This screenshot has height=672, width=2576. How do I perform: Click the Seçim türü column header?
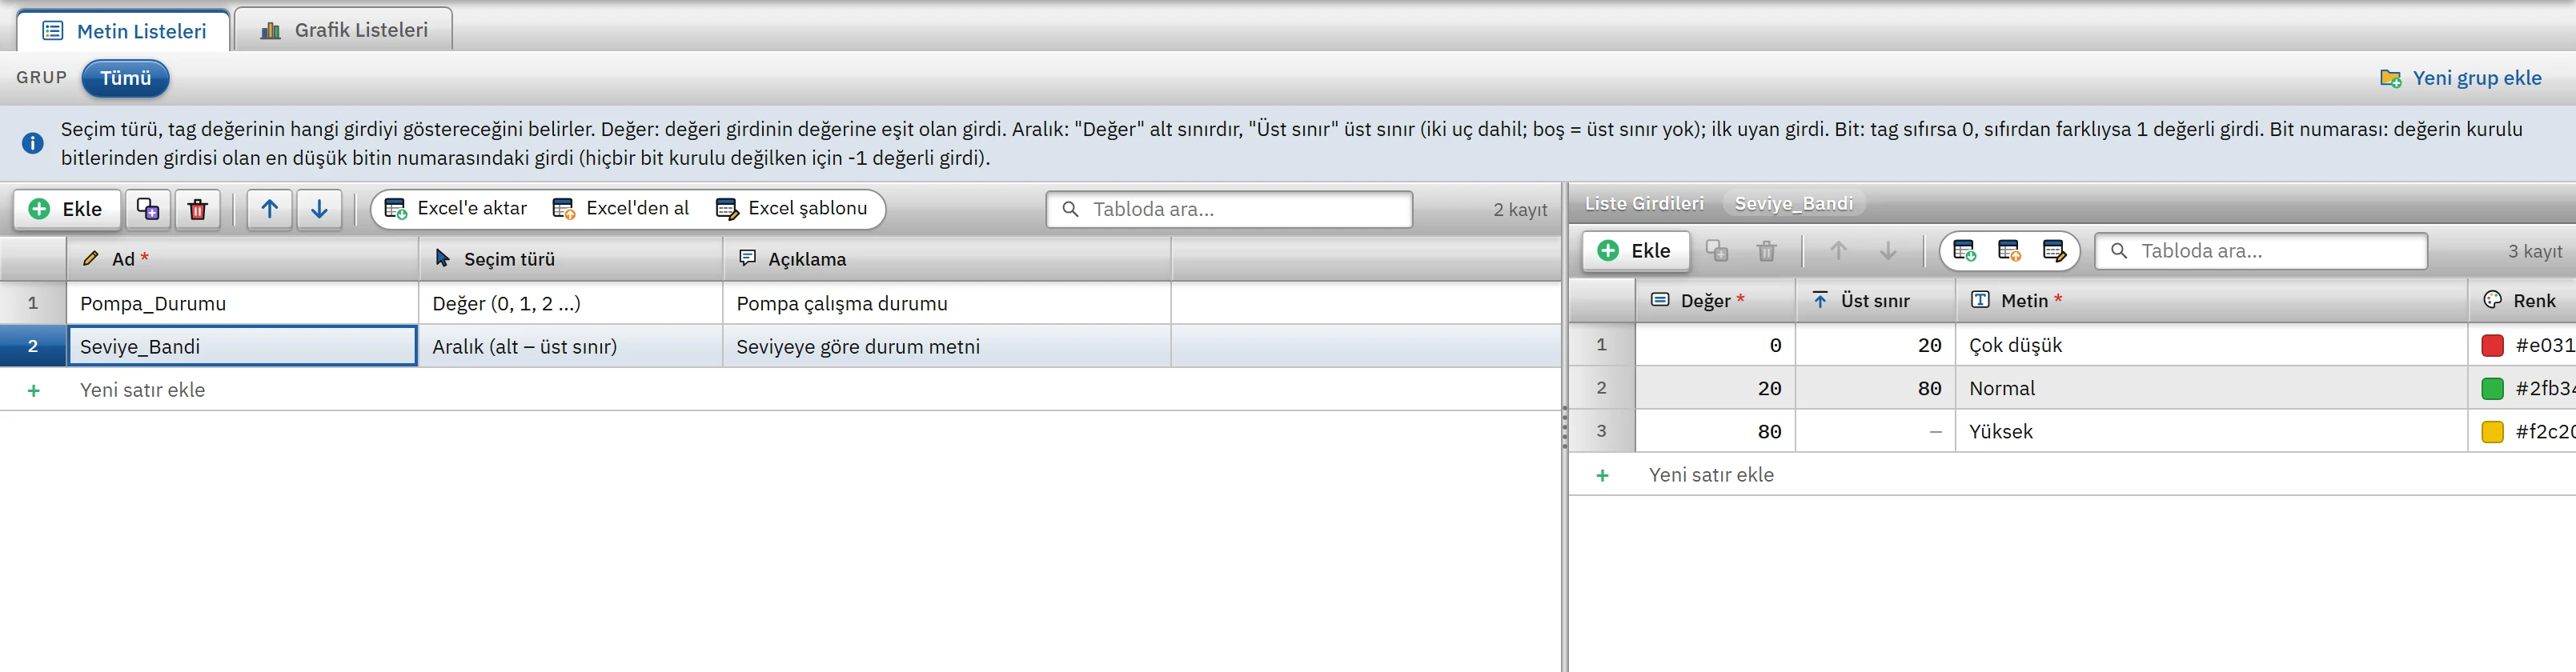tap(570, 259)
